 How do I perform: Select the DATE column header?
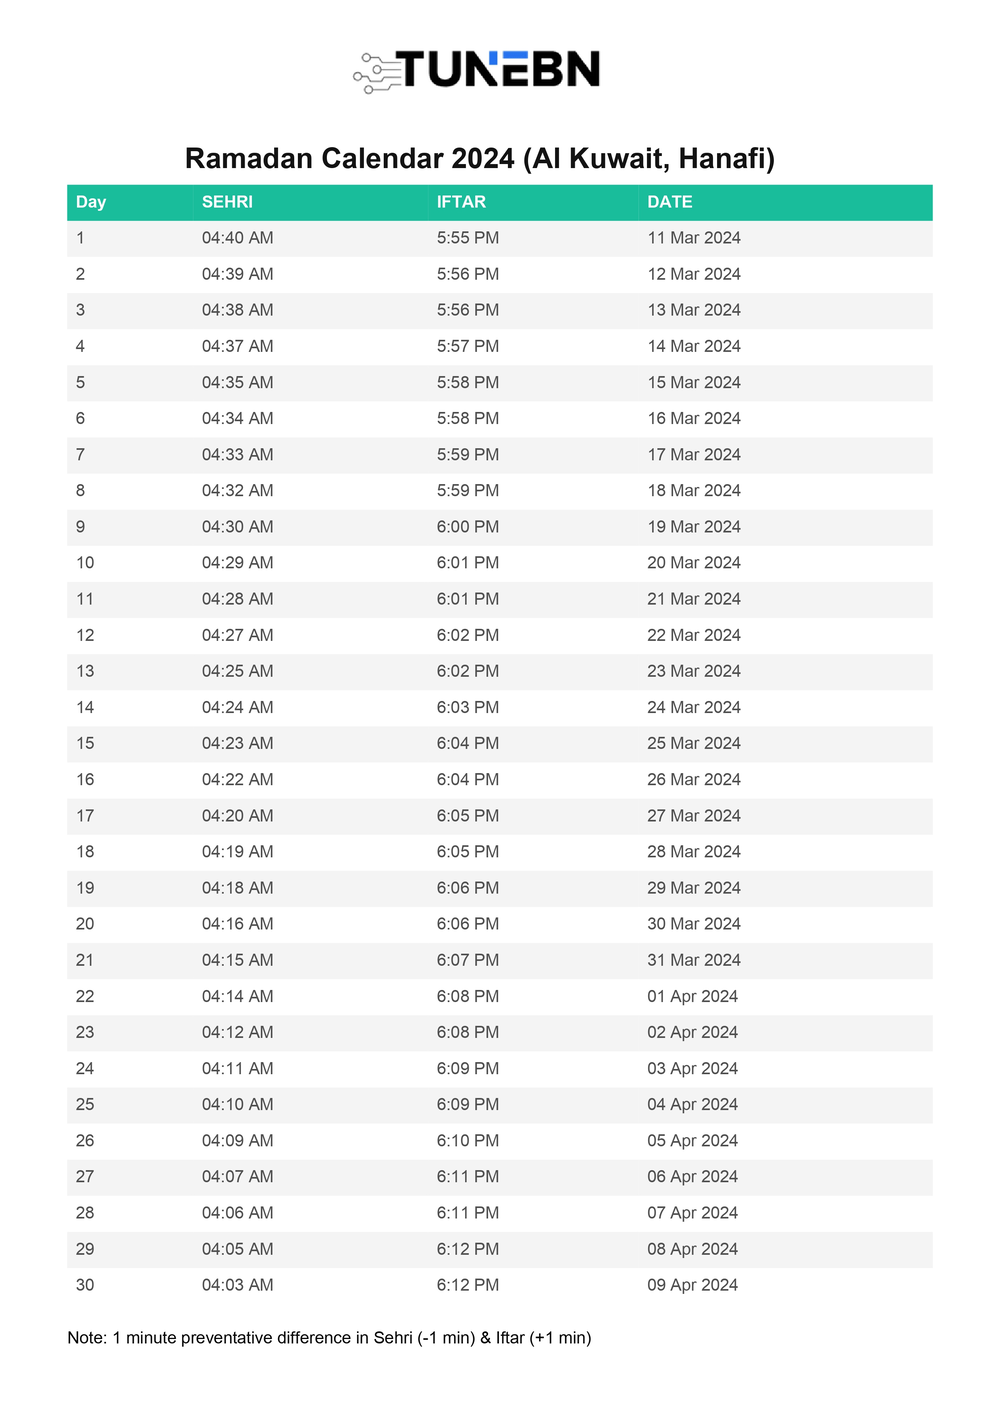[x=669, y=202]
